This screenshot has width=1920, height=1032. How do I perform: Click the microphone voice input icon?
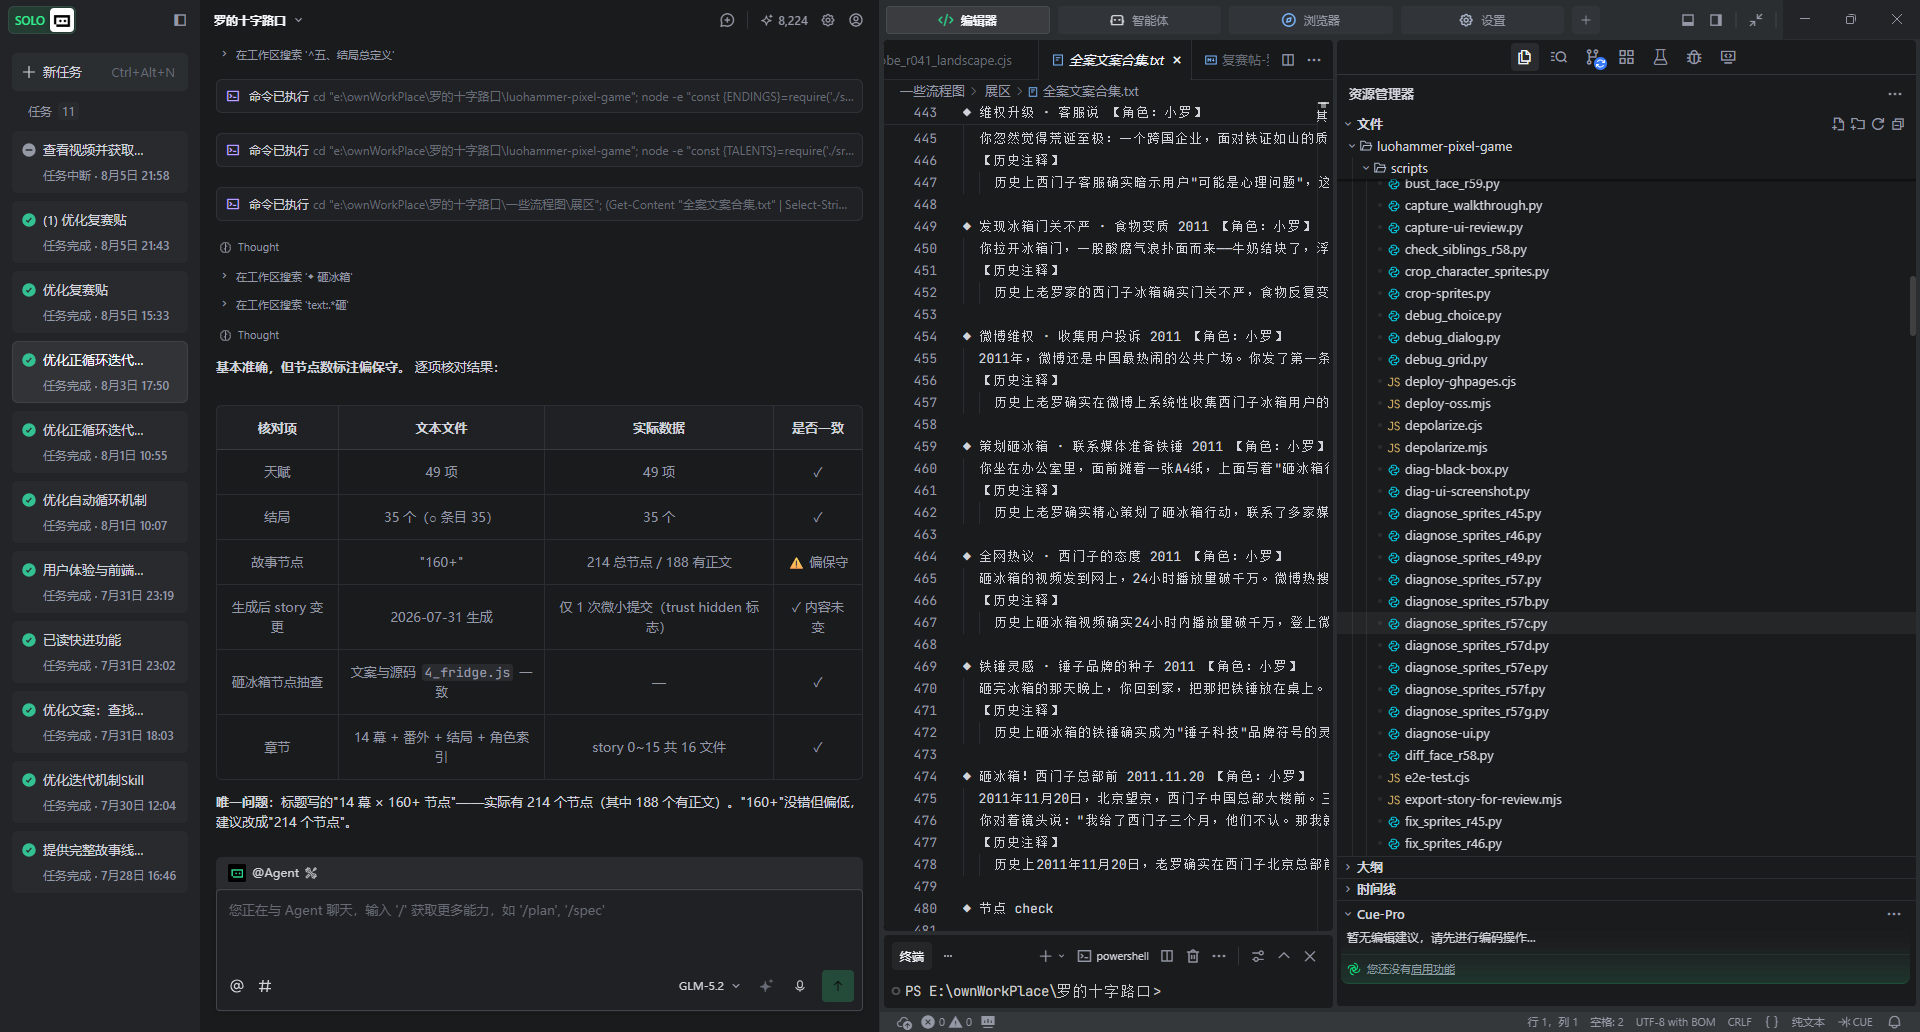(x=800, y=986)
